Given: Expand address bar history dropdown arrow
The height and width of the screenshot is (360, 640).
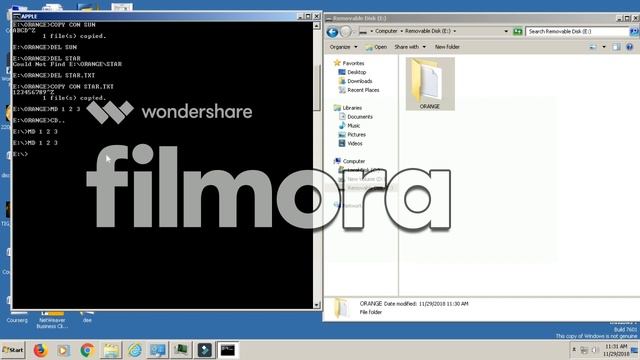Looking at the screenshot, I should tap(506, 31).
